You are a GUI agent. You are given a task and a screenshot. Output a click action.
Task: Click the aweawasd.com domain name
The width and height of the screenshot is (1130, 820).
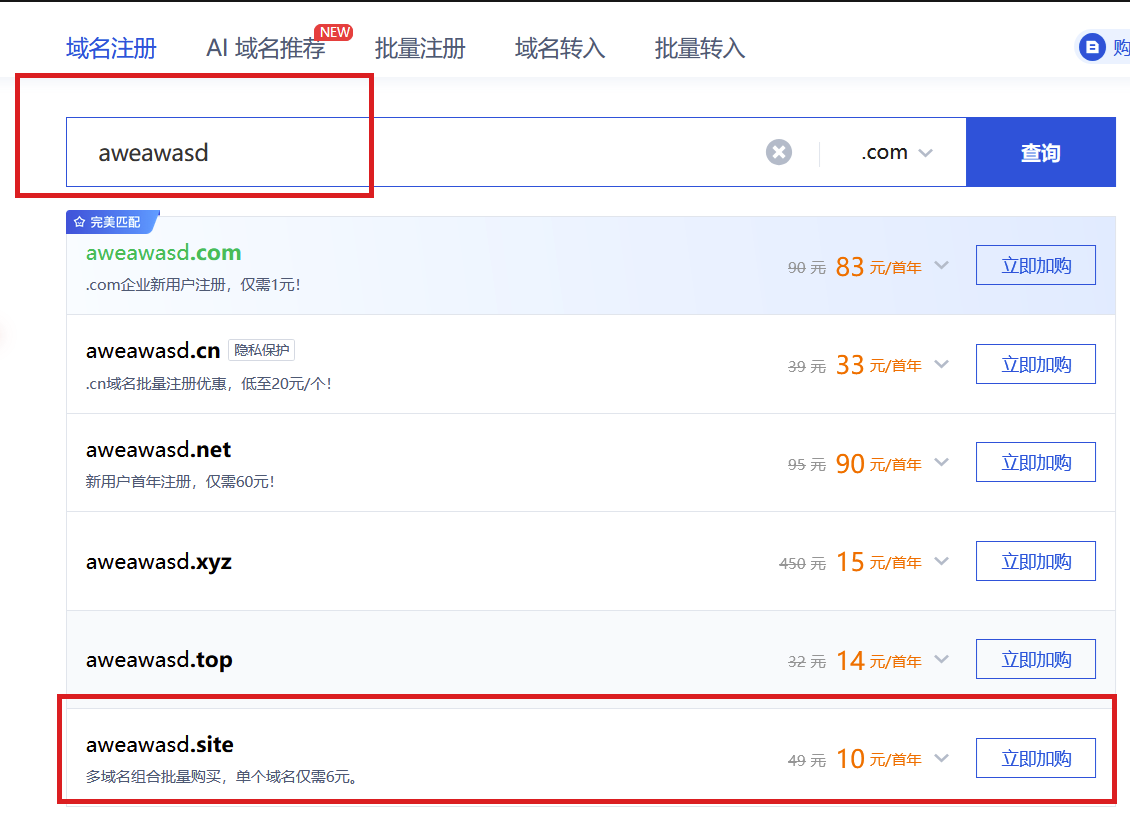pyautogui.click(x=164, y=253)
